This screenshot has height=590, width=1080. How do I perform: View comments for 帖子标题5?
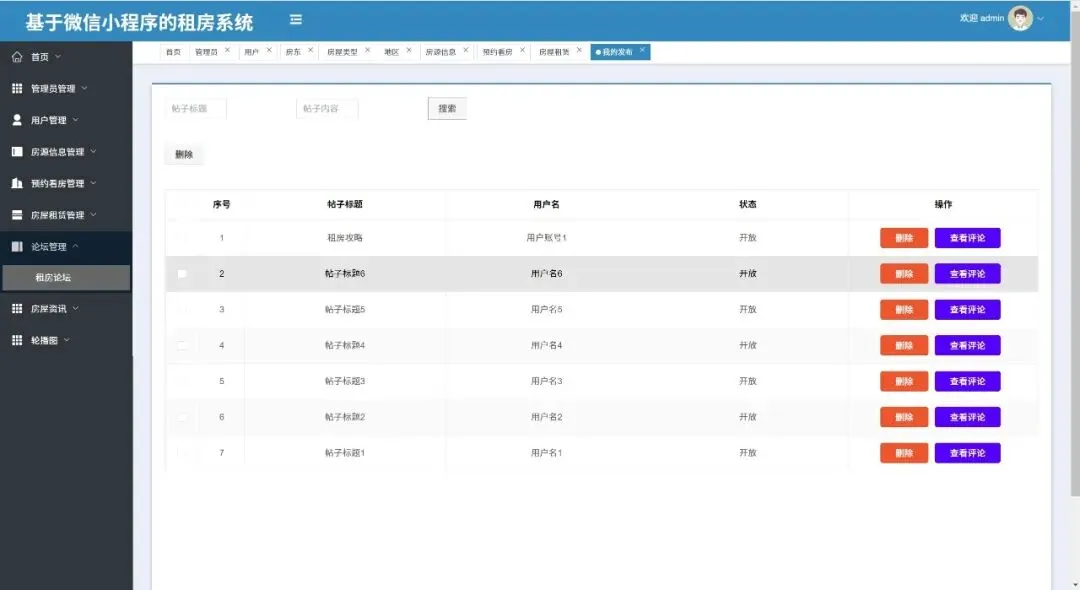pos(967,310)
